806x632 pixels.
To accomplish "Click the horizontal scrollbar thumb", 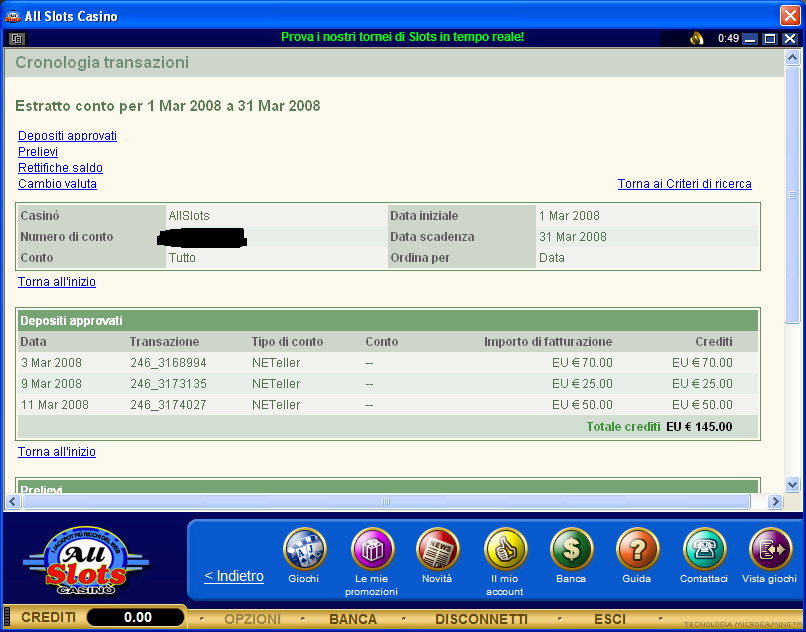I will point(386,501).
